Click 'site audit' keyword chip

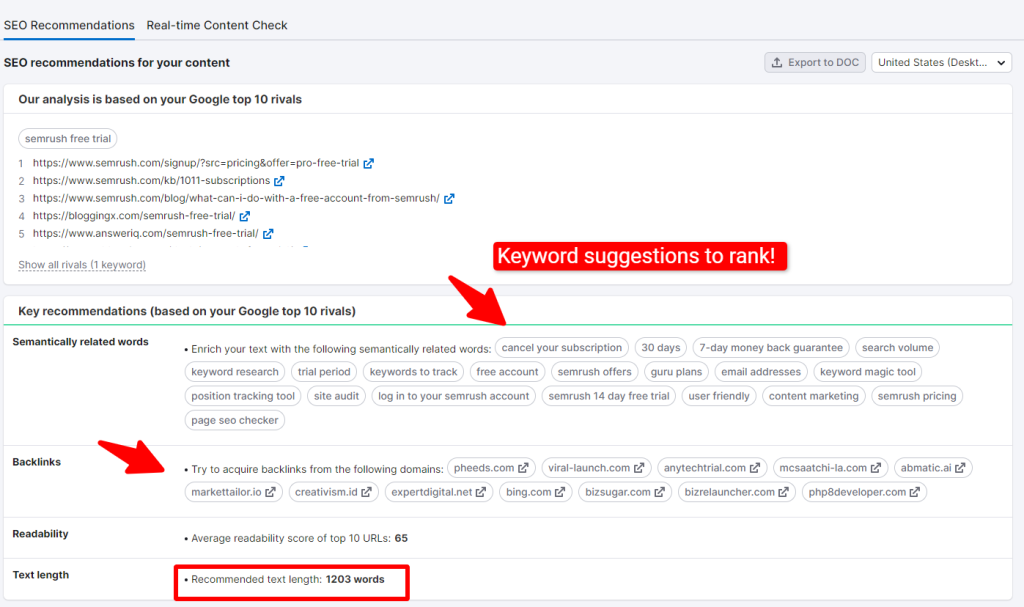pos(336,396)
